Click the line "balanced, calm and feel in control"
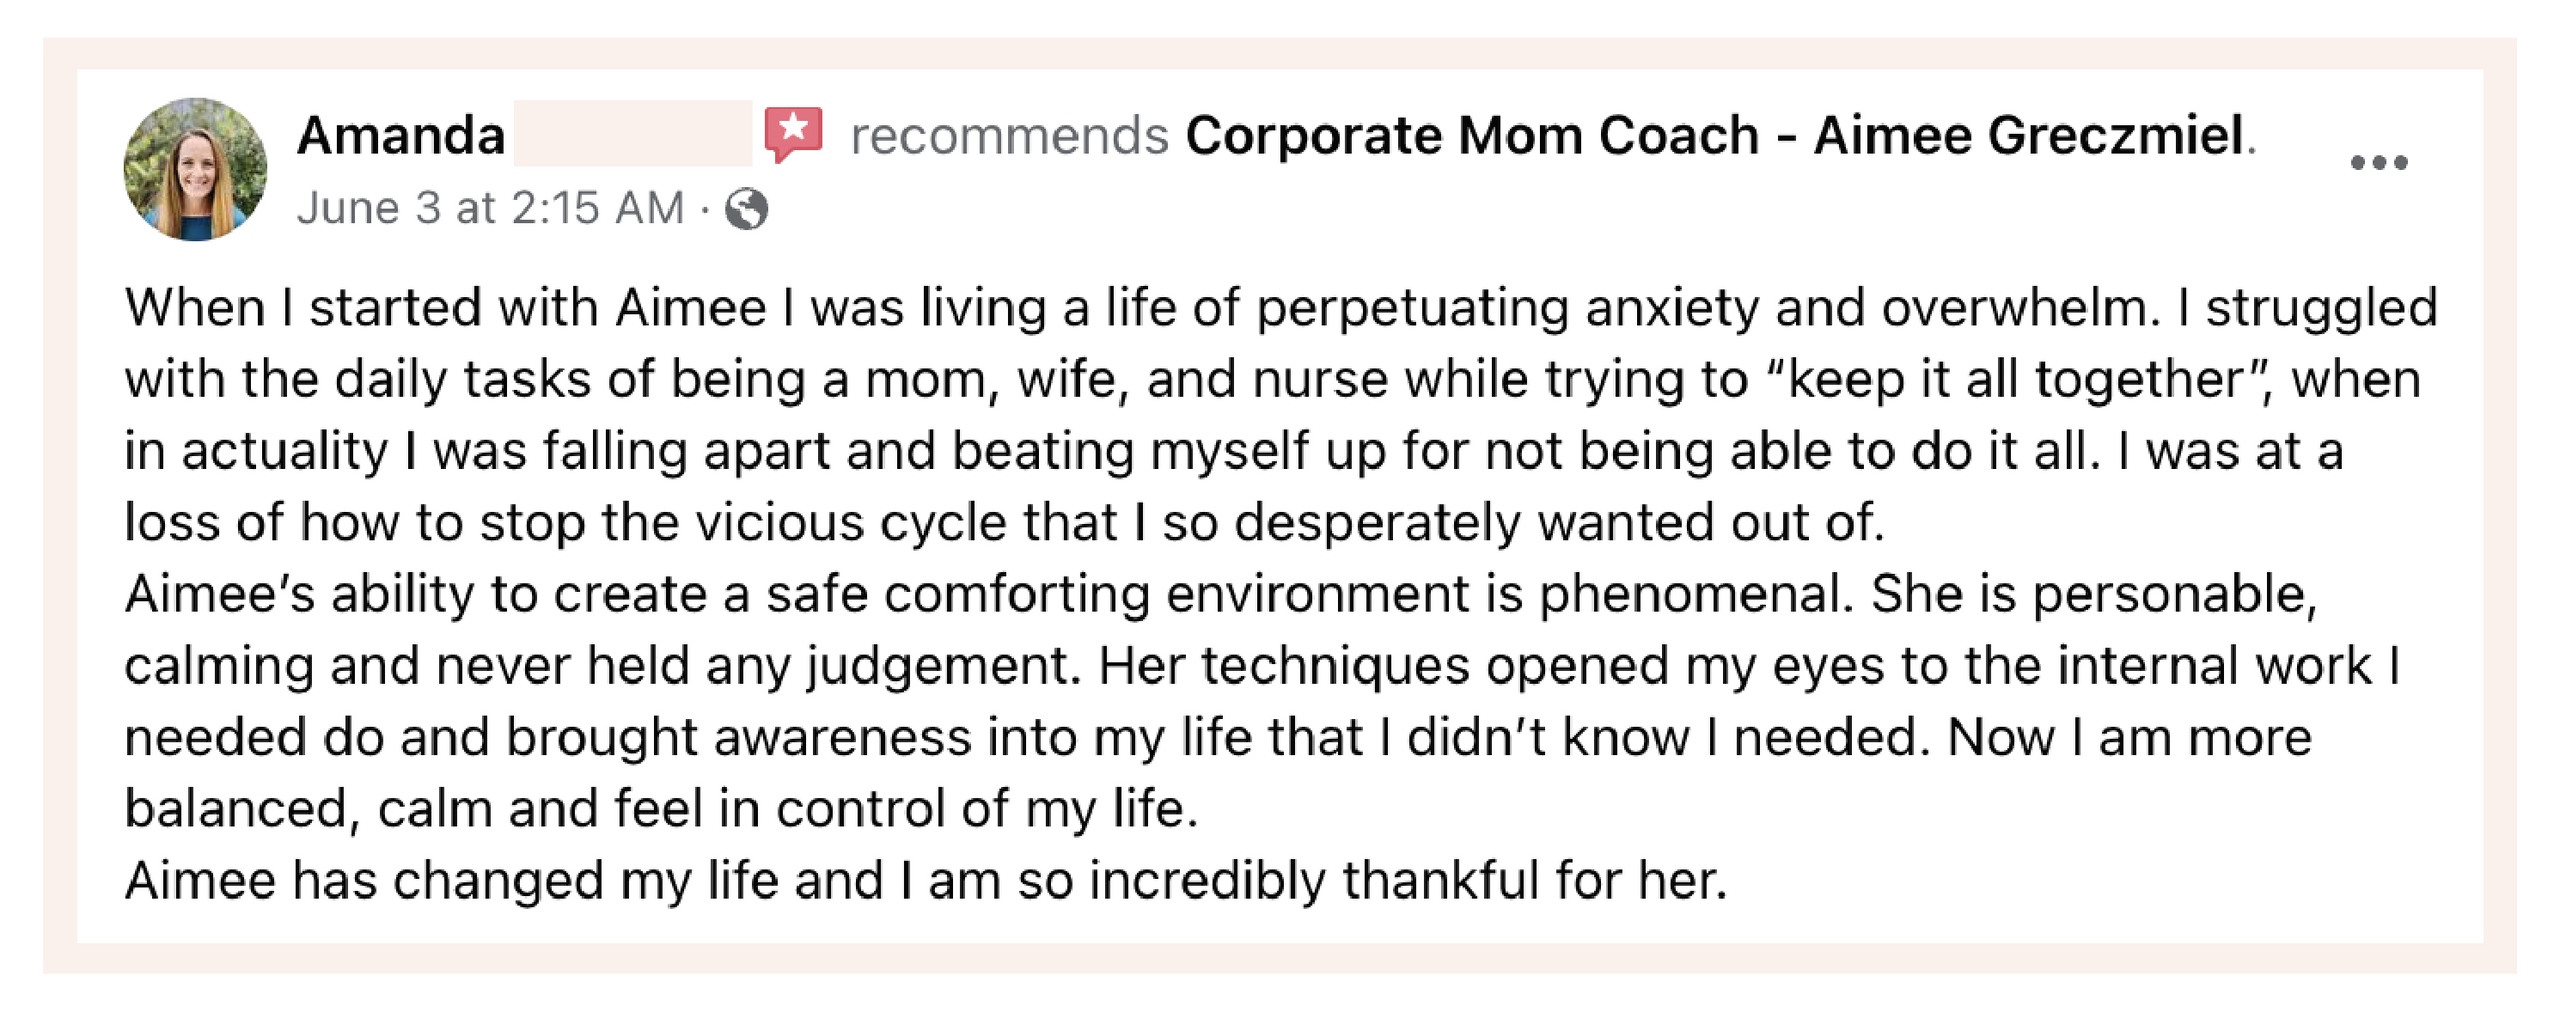The width and height of the screenshot is (2560, 1011). tap(660, 809)
